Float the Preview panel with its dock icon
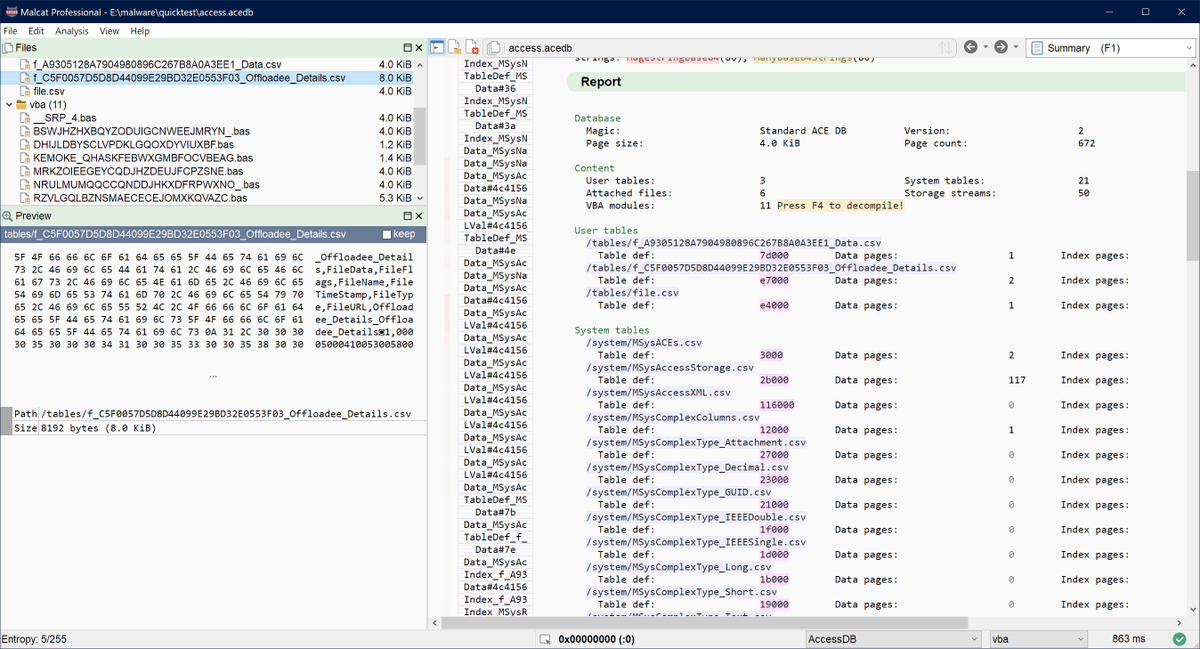Image resolution: width=1200 pixels, height=649 pixels. coord(408,216)
